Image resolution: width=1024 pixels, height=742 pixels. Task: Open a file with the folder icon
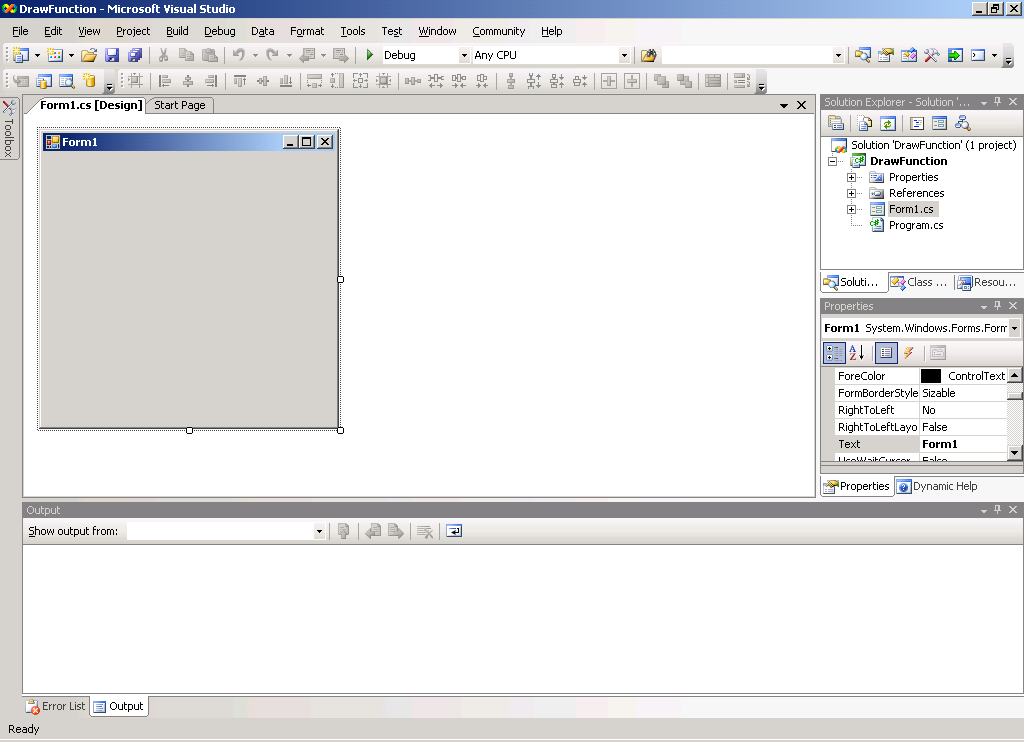coord(89,56)
